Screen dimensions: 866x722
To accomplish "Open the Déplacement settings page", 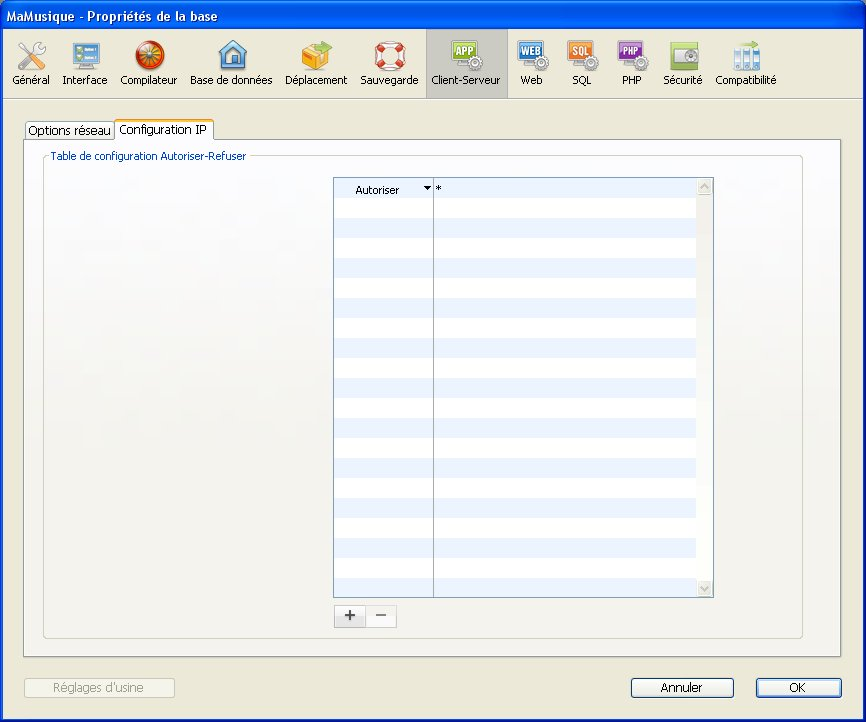I will tap(316, 63).
